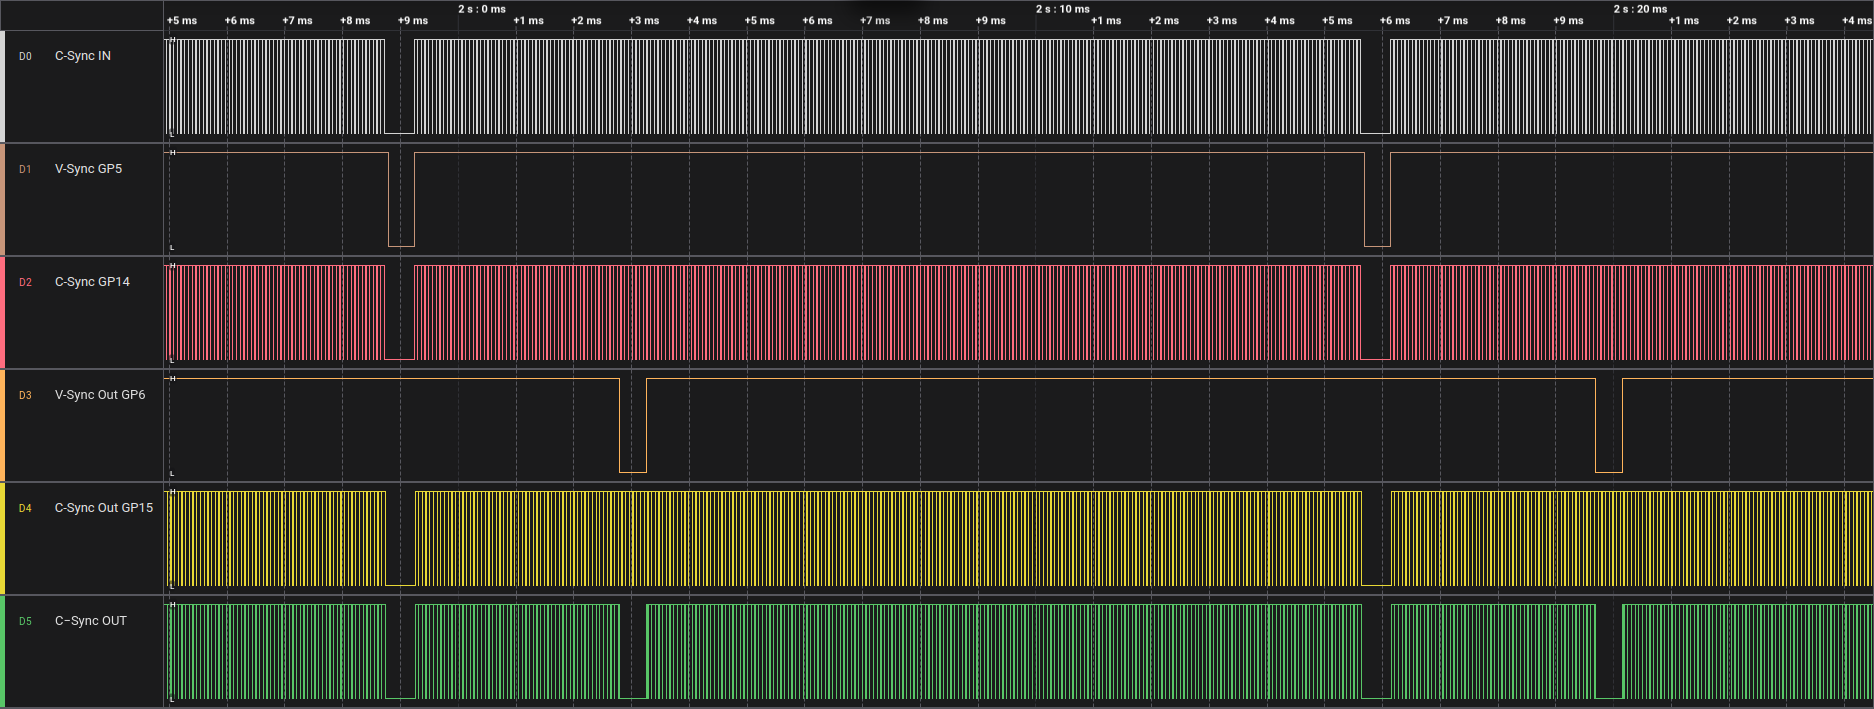This screenshot has height=709, width=1874.
Task: Select the green C−Sync OUT channel name
Action: [90, 621]
